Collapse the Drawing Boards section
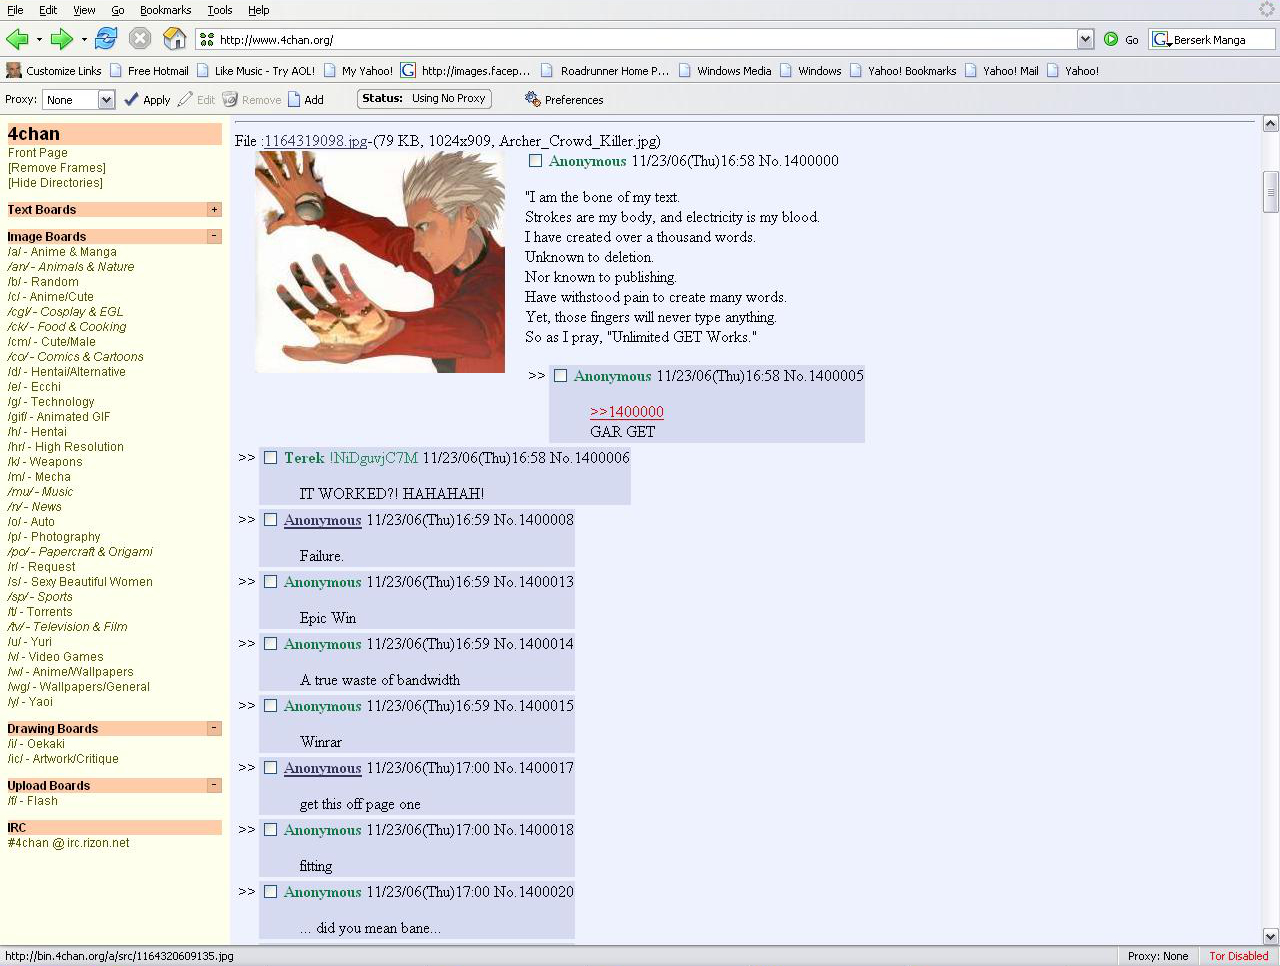The width and height of the screenshot is (1280, 966). click(x=214, y=729)
